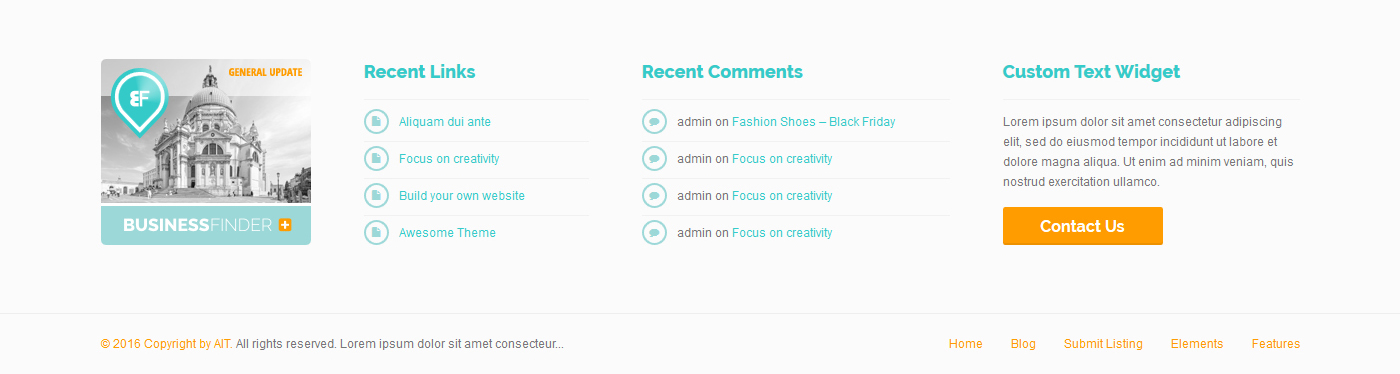The height and width of the screenshot is (374, 1400).
Task: Click the Contact Us button
Action: 1082,226
